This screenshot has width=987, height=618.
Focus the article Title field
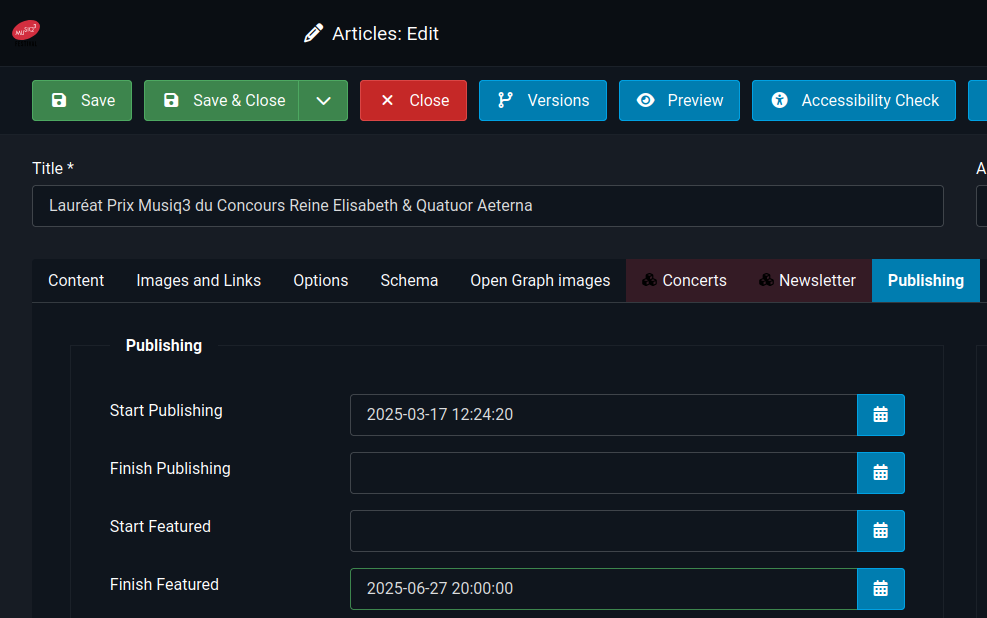pyautogui.click(x=488, y=206)
